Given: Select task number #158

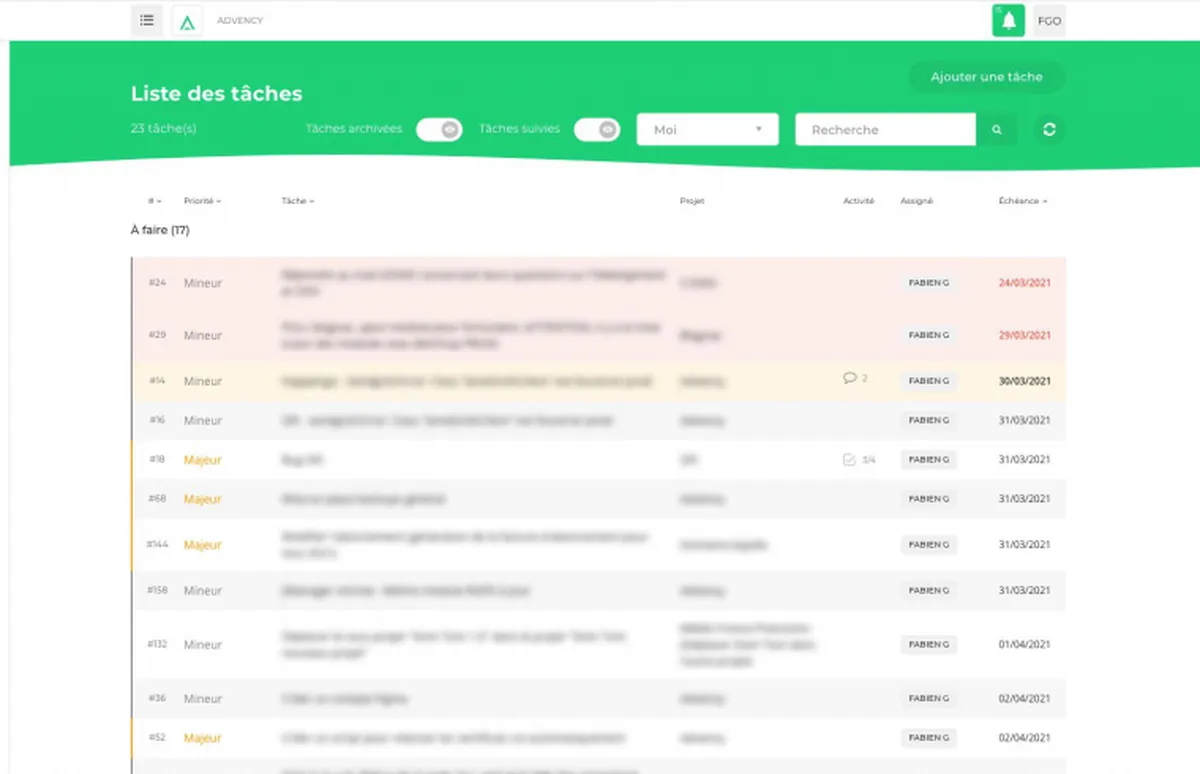Looking at the screenshot, I should pos(157,591).
